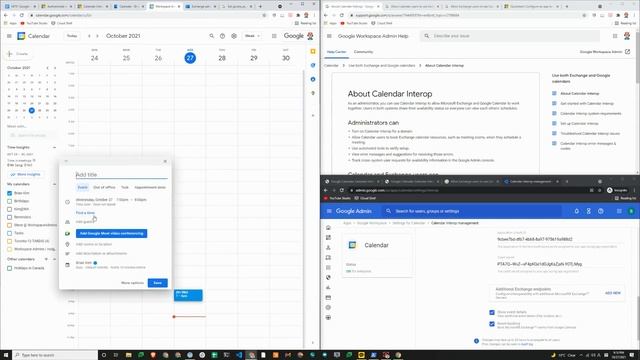Go to the previous week in Calendar
This screenshot has width=640, height=360.
(x=89, y=36)
